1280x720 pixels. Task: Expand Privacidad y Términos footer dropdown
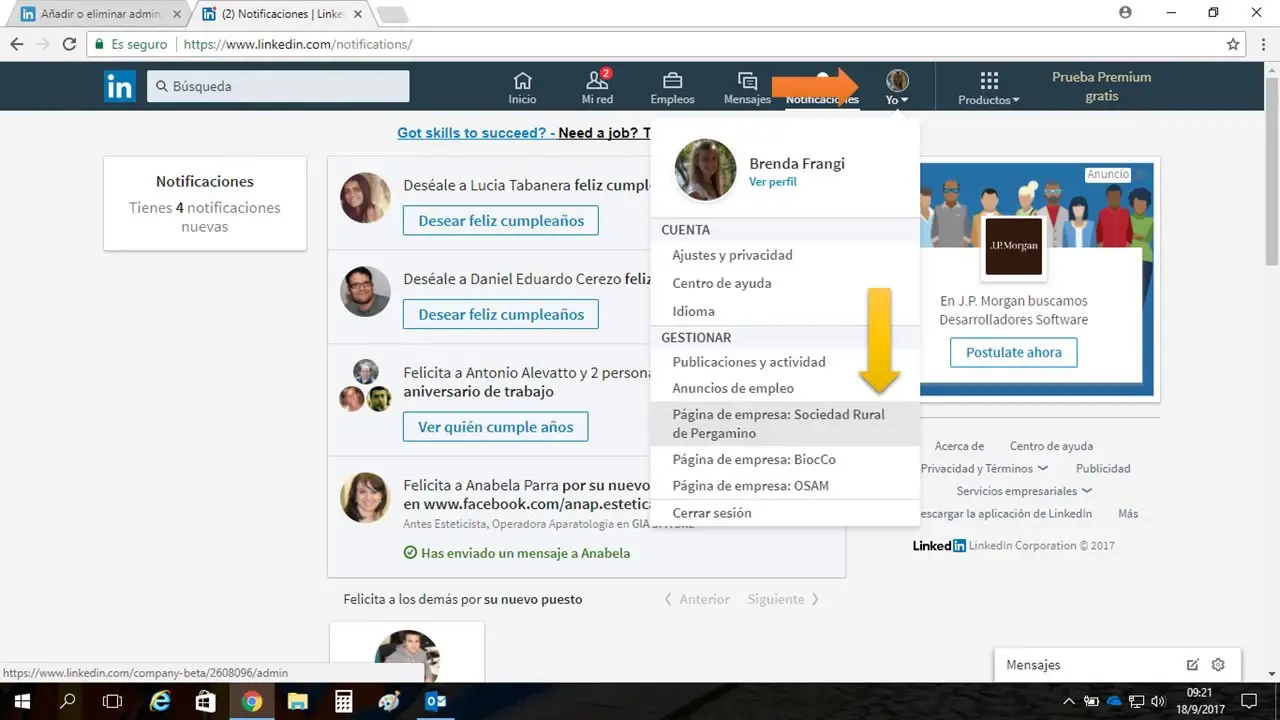tap(984, 468)
